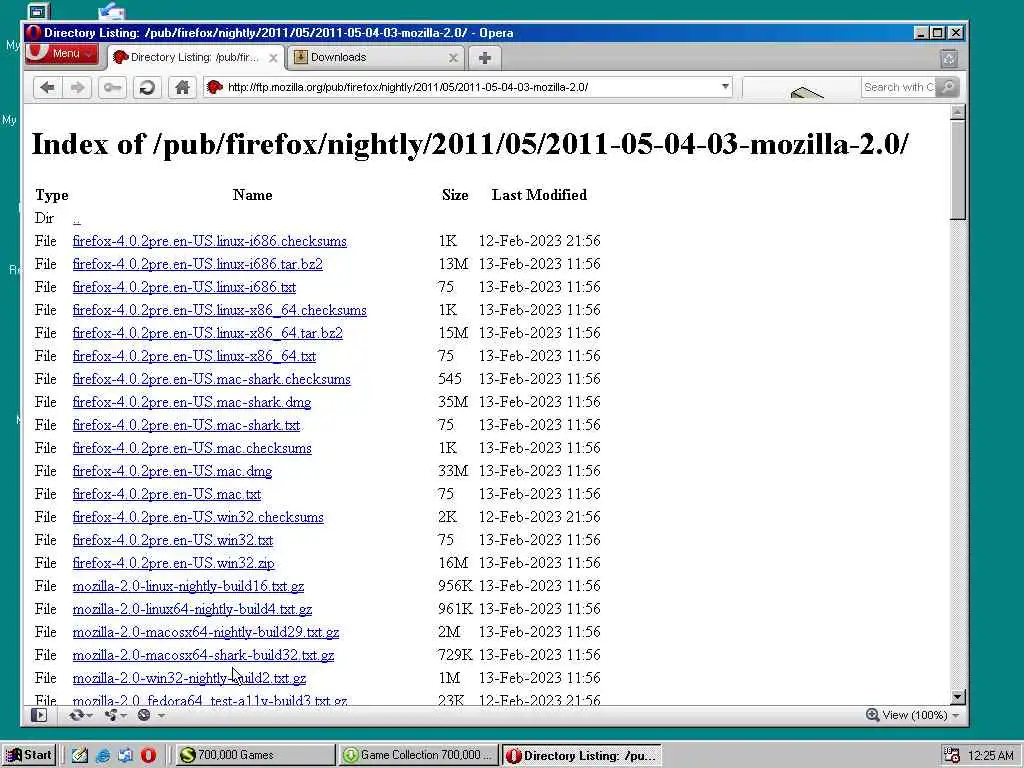Download firefox-4.0.2pre.en-US.mac-shark.dmg
This screenshot has height=768, width=1024.
192,402
